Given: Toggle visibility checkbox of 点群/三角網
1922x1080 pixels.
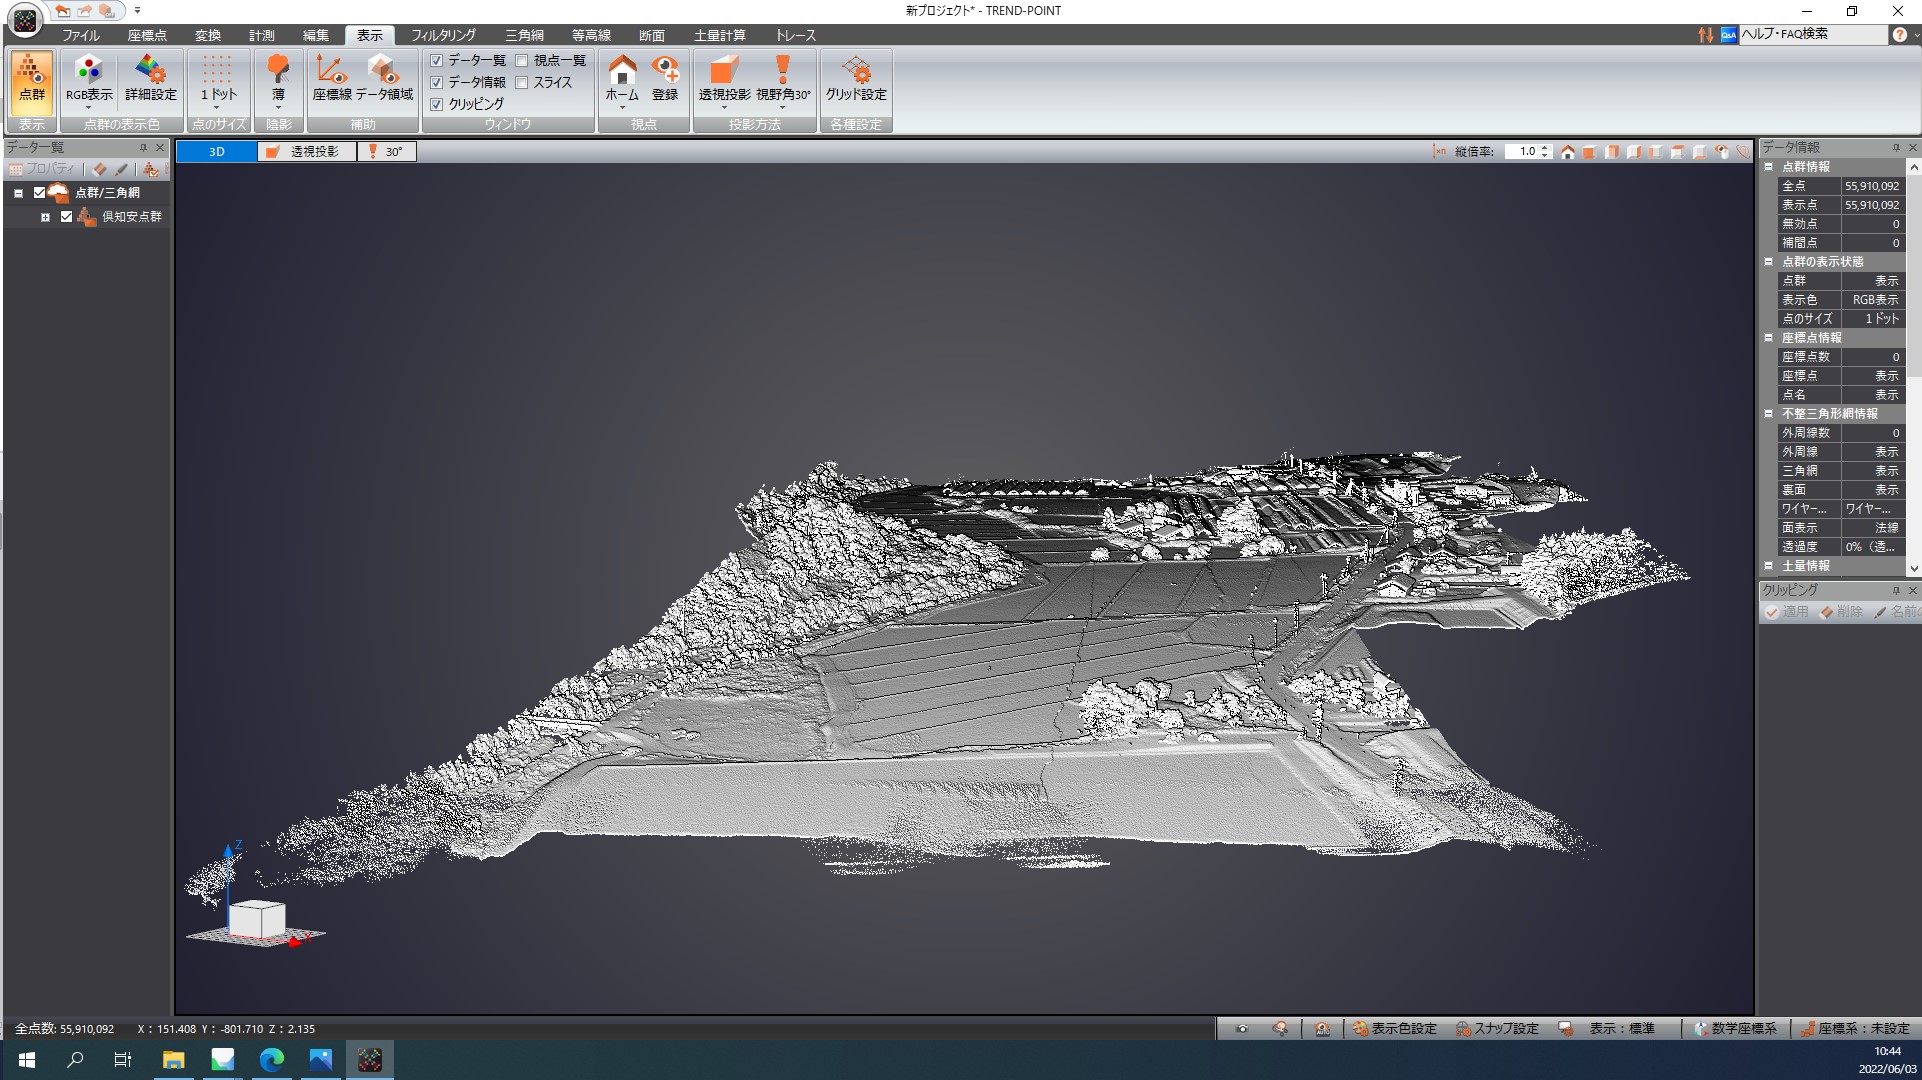Looking at the screenshot, I should (40, 193).
